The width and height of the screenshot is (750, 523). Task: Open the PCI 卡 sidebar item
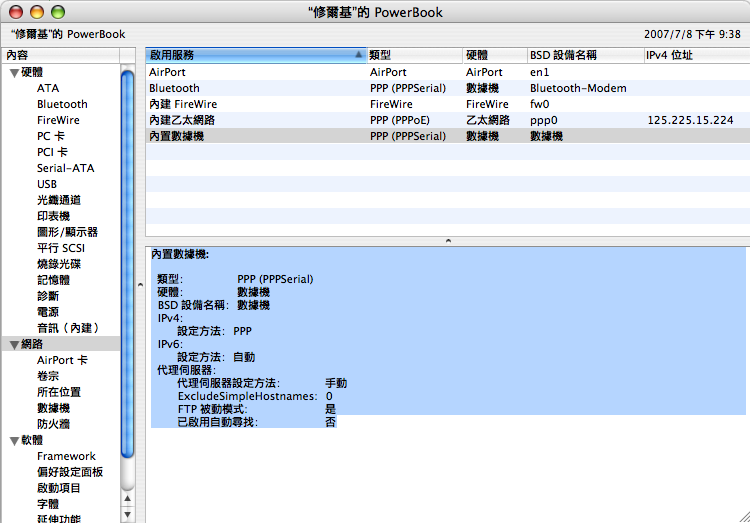(x=52, y=152)
